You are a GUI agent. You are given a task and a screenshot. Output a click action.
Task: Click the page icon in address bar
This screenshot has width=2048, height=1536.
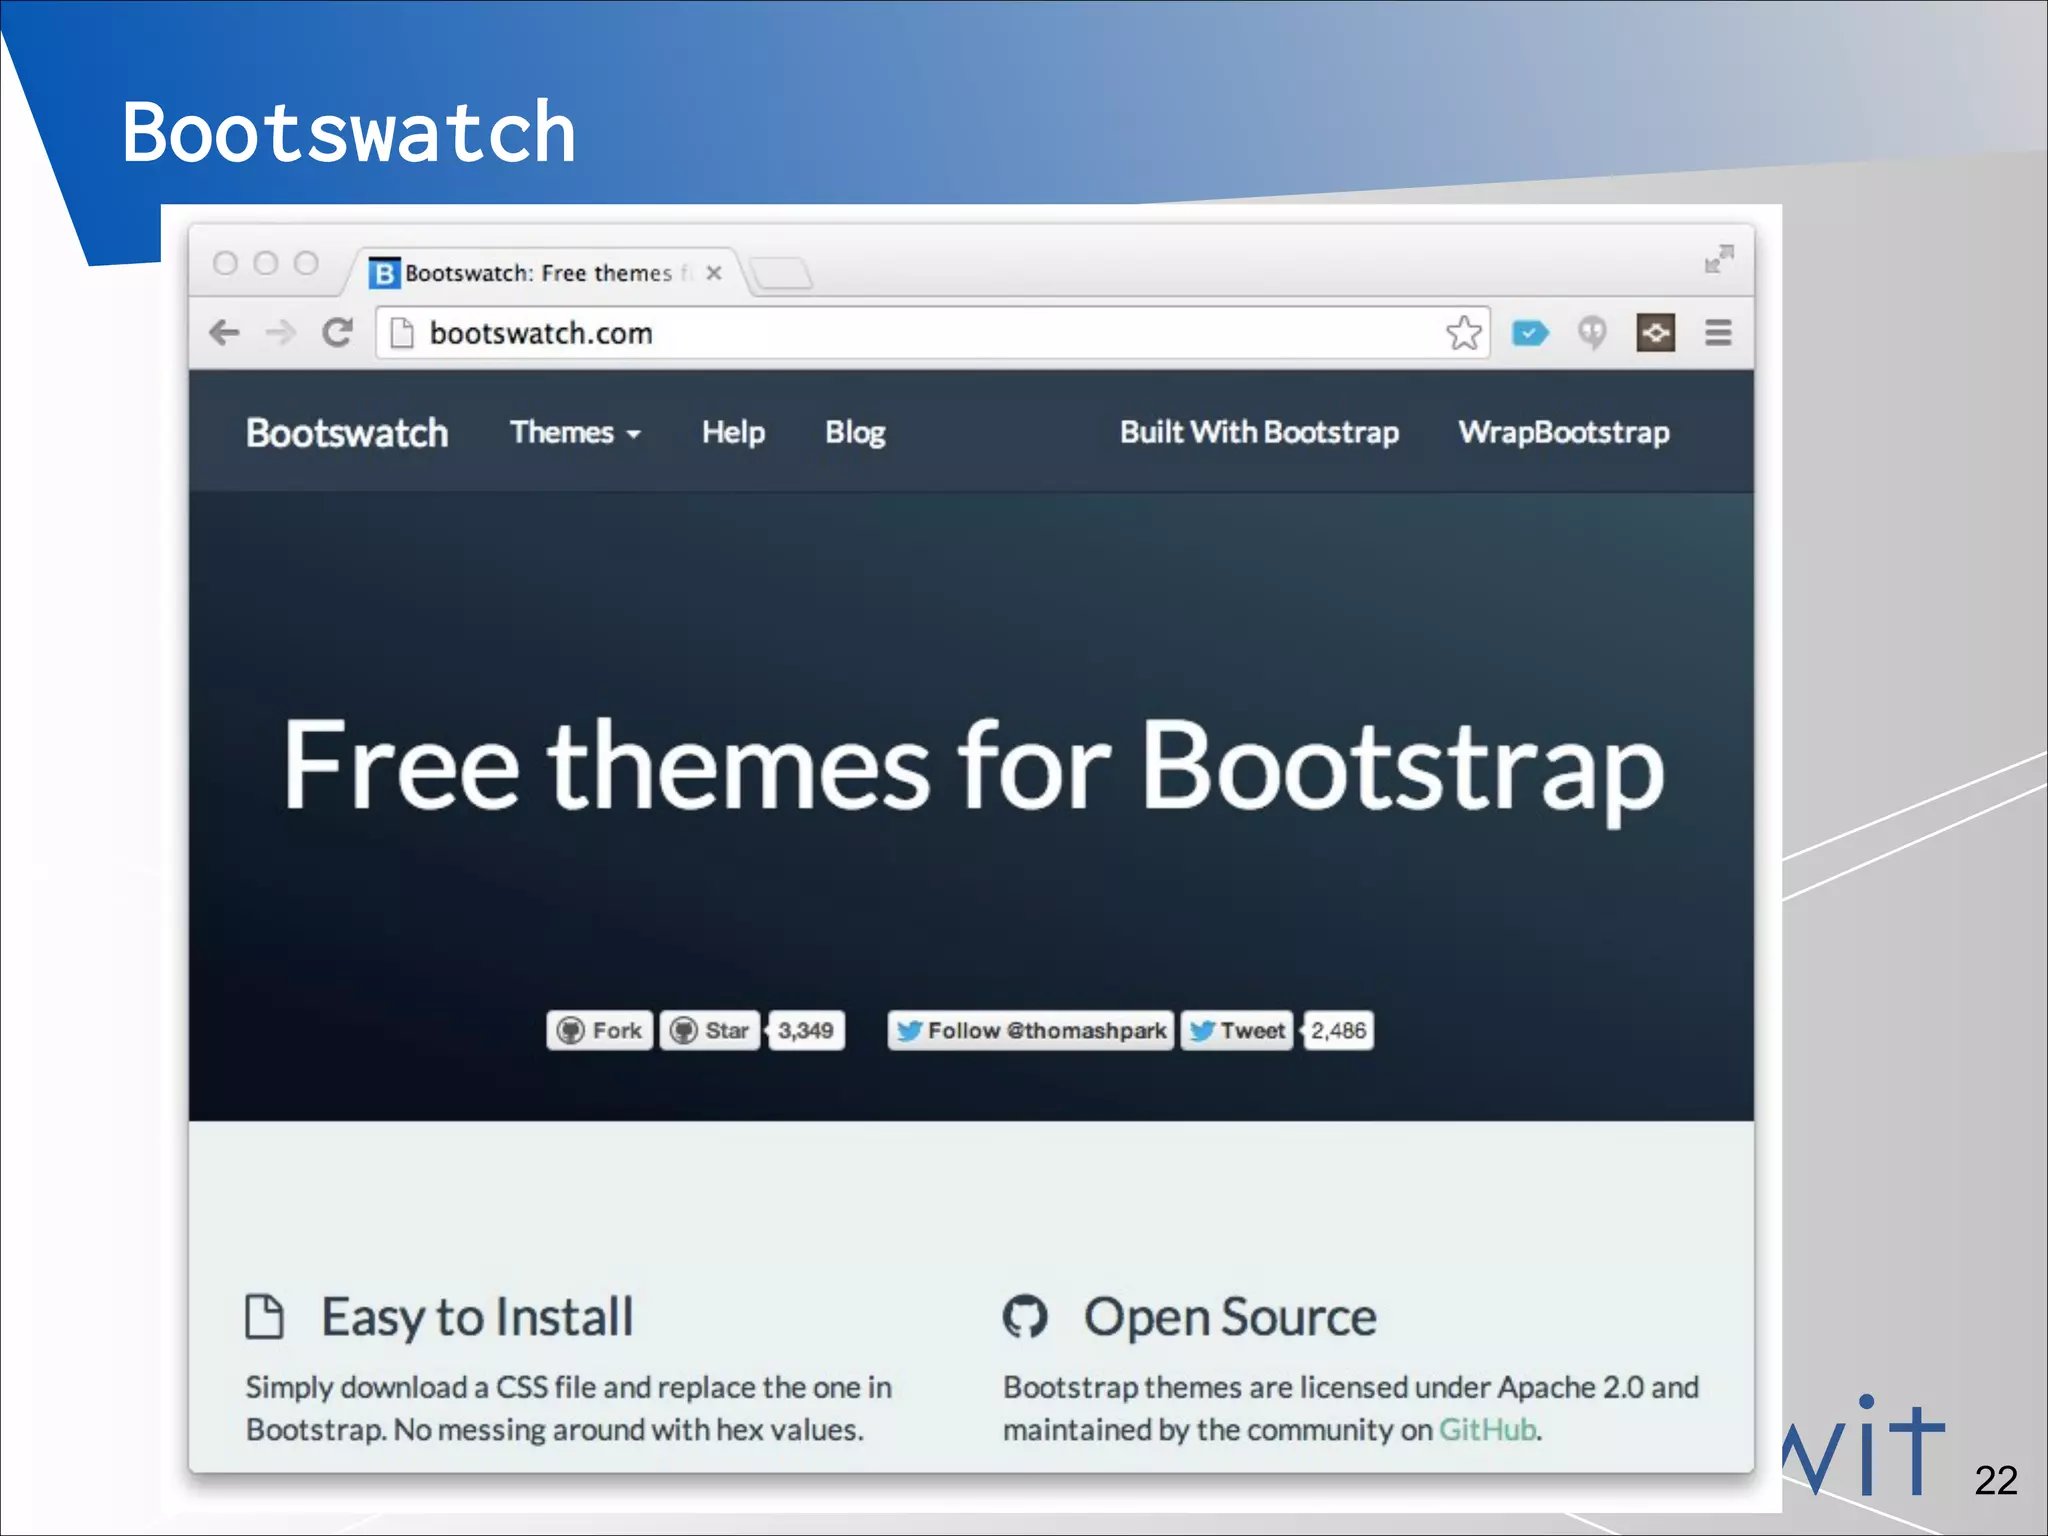coord(401,333)
